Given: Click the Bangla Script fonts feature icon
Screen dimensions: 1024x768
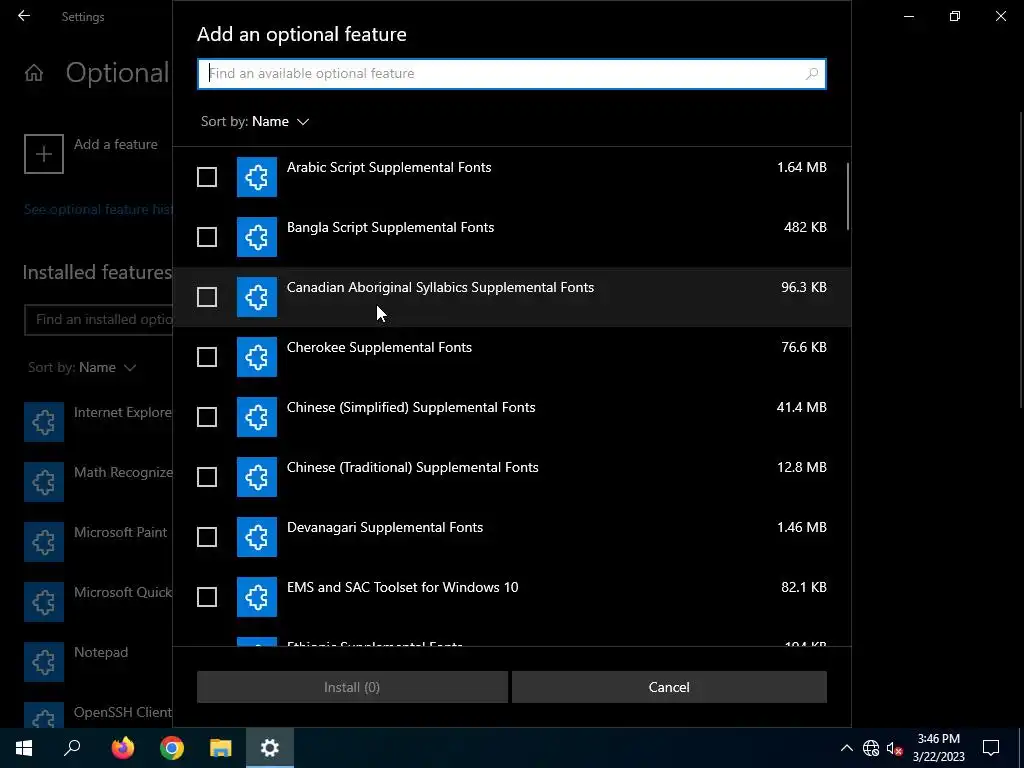Looking at the screenshot, I should [x=257, y=237].
